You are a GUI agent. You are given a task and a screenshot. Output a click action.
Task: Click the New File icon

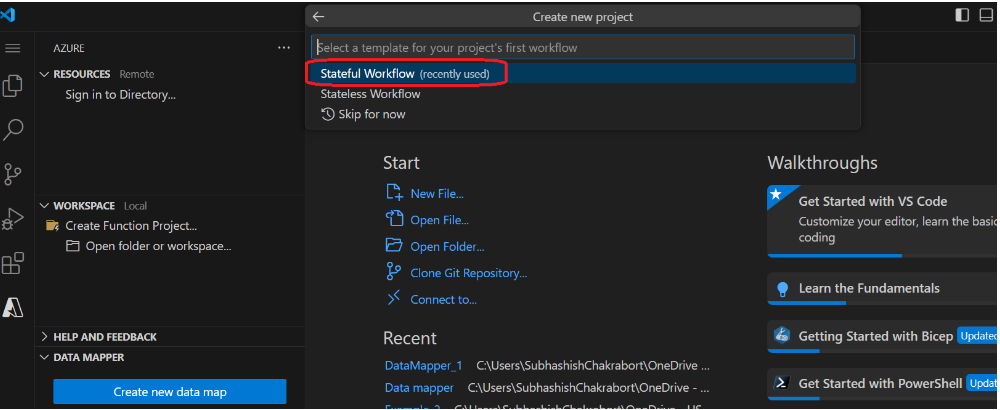(394, 193)
